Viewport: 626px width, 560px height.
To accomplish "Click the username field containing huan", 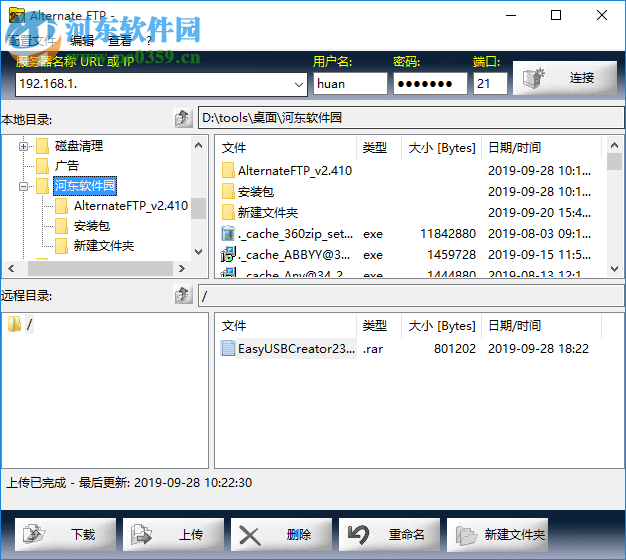I will [x=350, y=84].
